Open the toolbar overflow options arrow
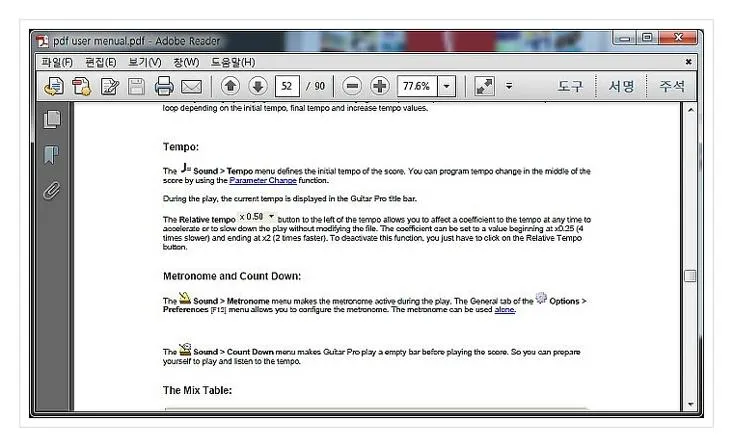 509,86
